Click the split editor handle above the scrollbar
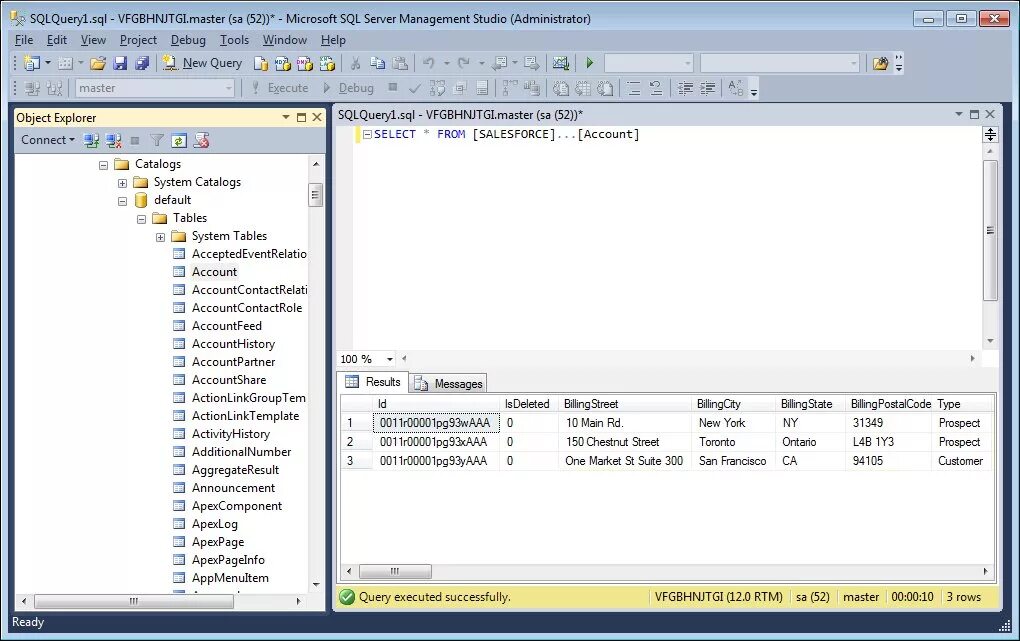Screen dimensions: 1020x641 click(990, 135)
